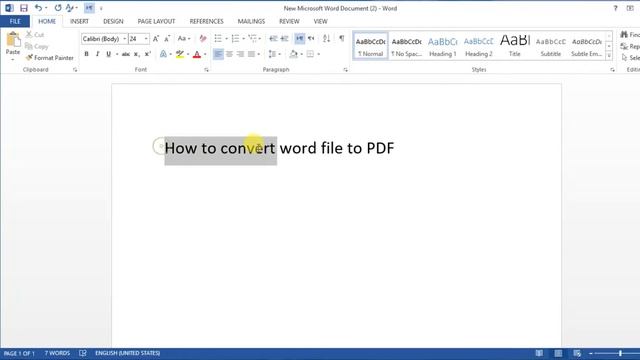
Task: Apply the Normal style
Action: coord(370,47)
